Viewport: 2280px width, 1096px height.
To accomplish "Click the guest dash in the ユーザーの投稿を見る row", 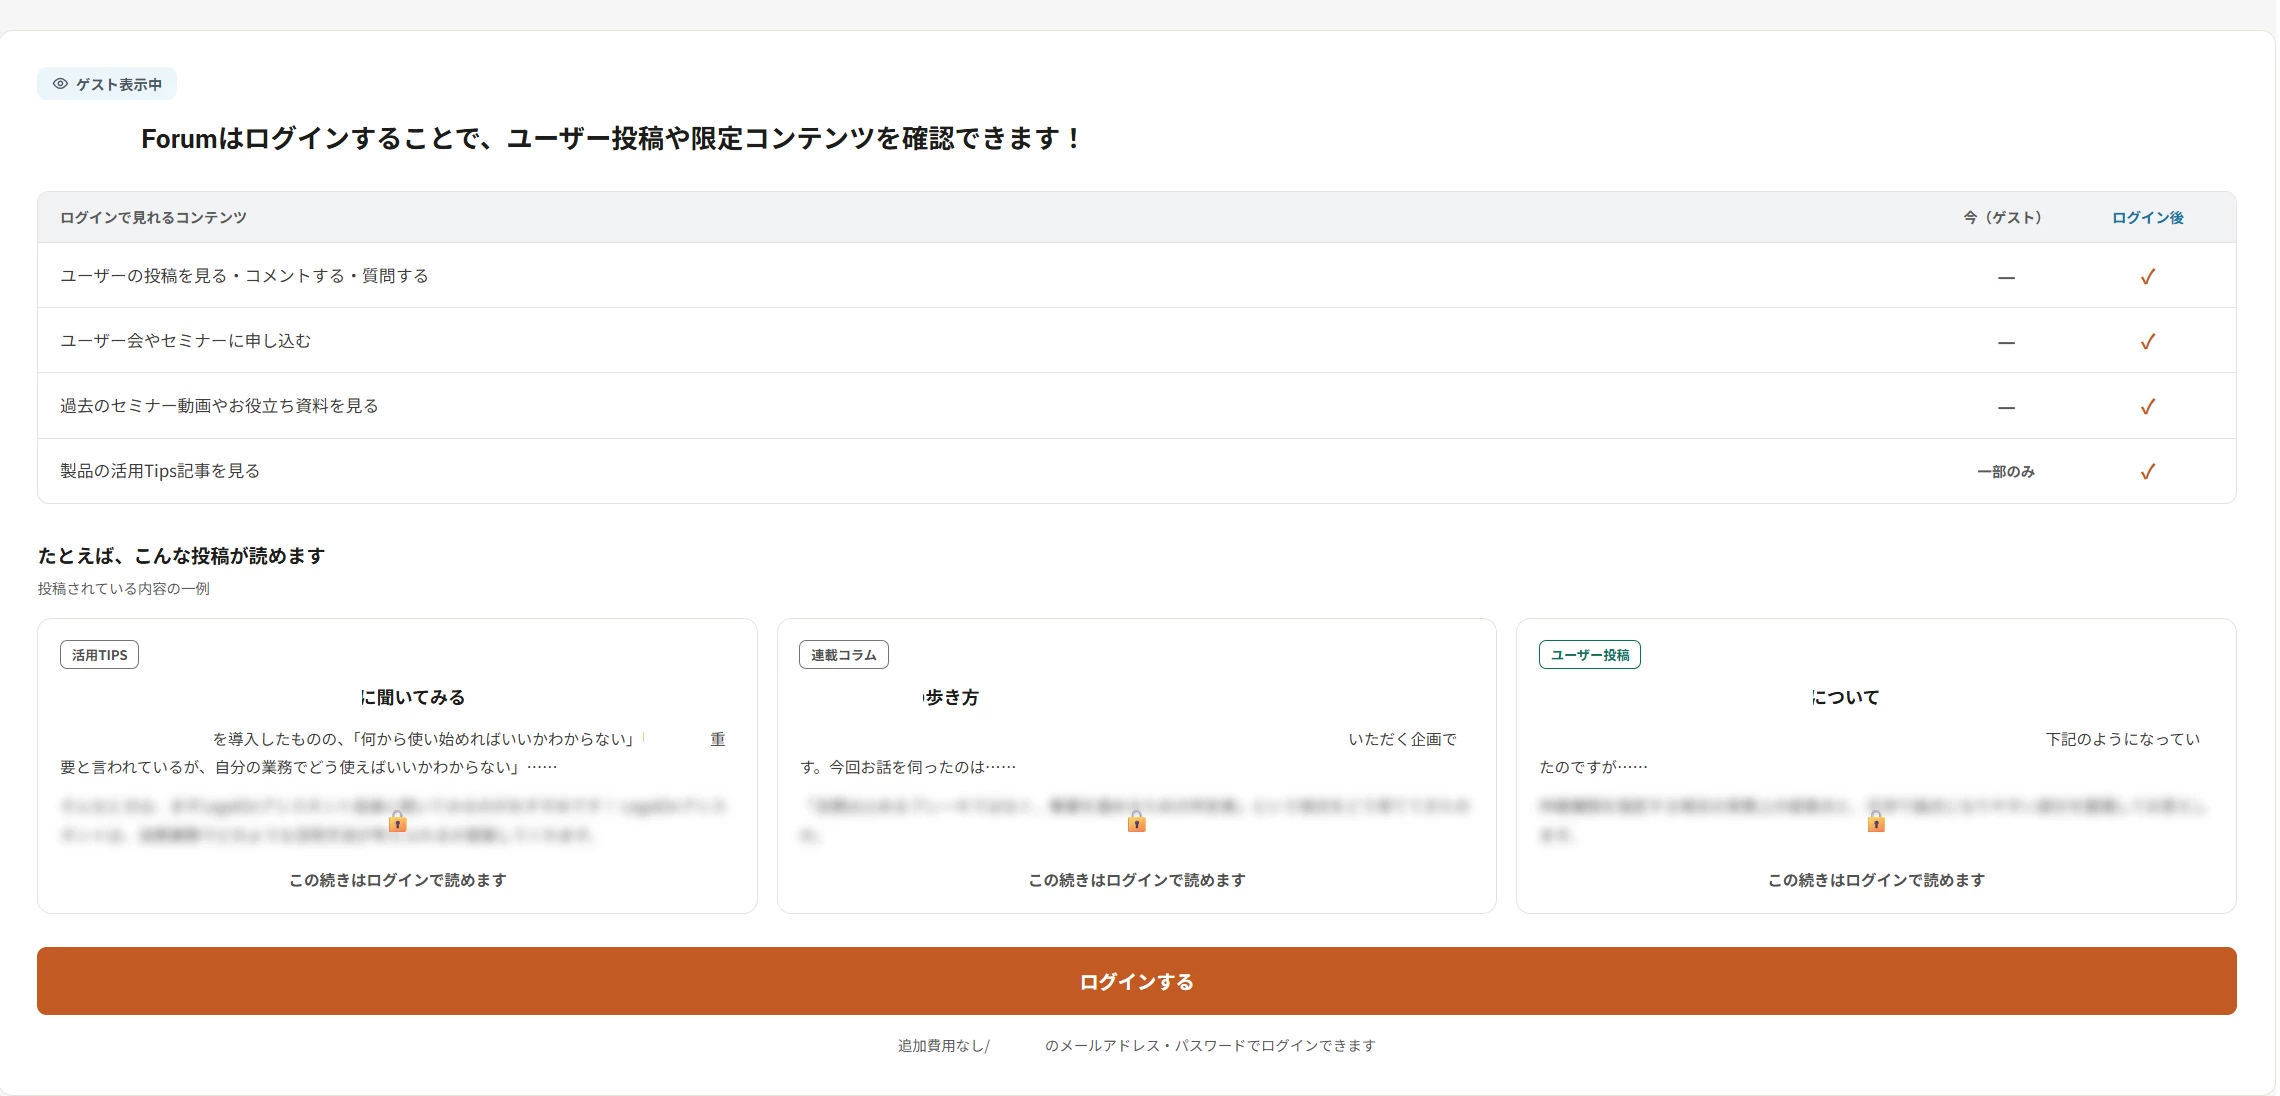I will [2006, 277].
